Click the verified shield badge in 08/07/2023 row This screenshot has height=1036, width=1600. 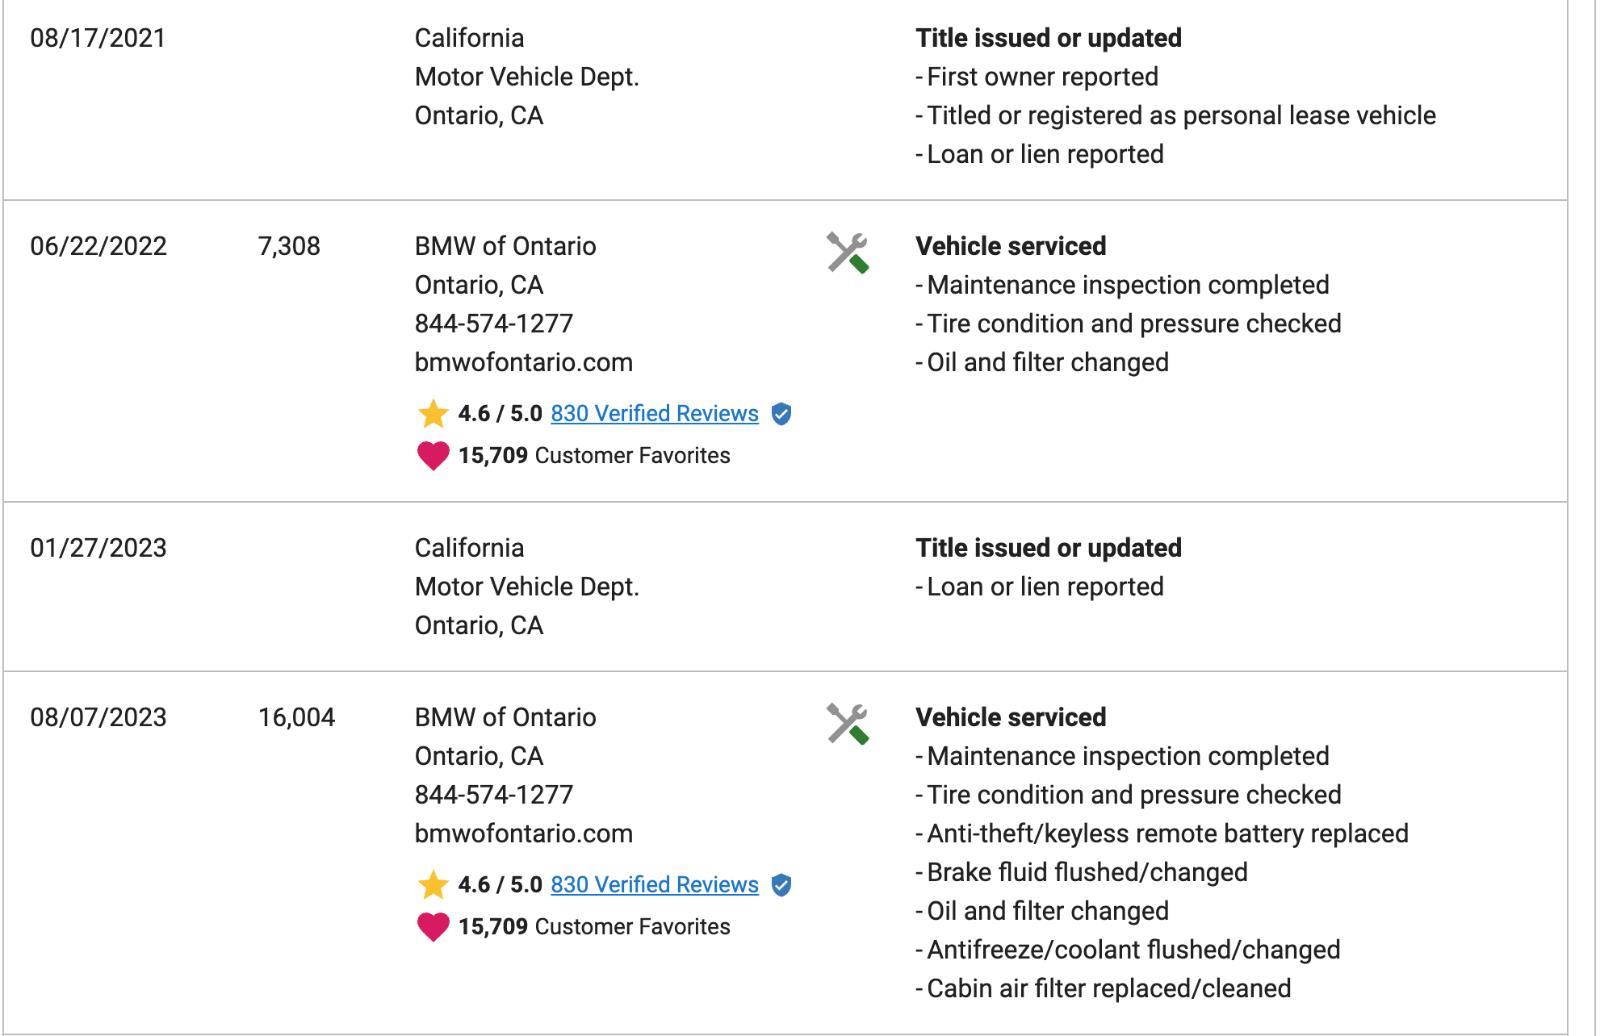[782, 885]
